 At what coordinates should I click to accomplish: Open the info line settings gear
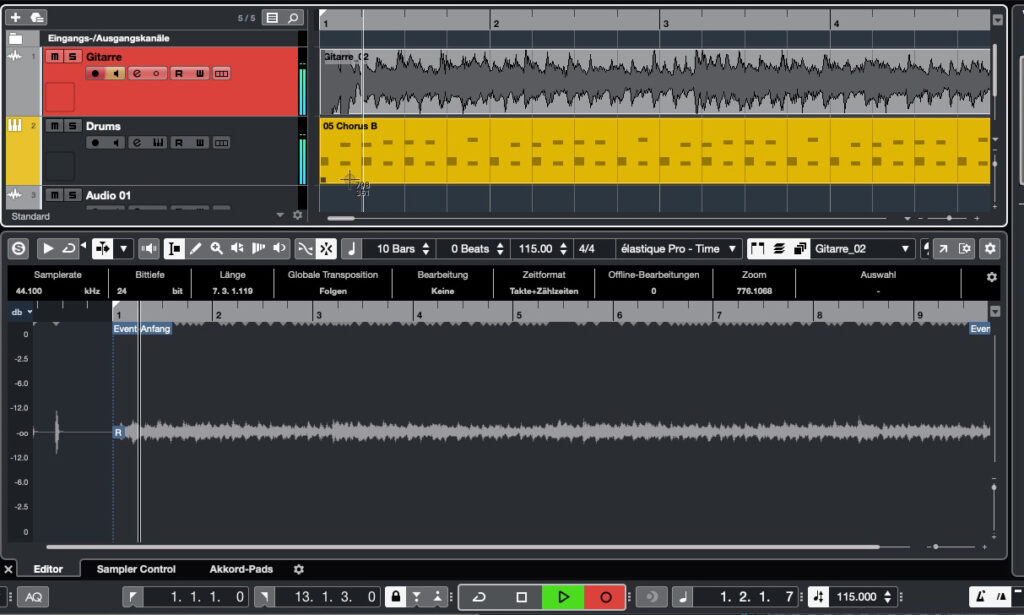(991, 277)
